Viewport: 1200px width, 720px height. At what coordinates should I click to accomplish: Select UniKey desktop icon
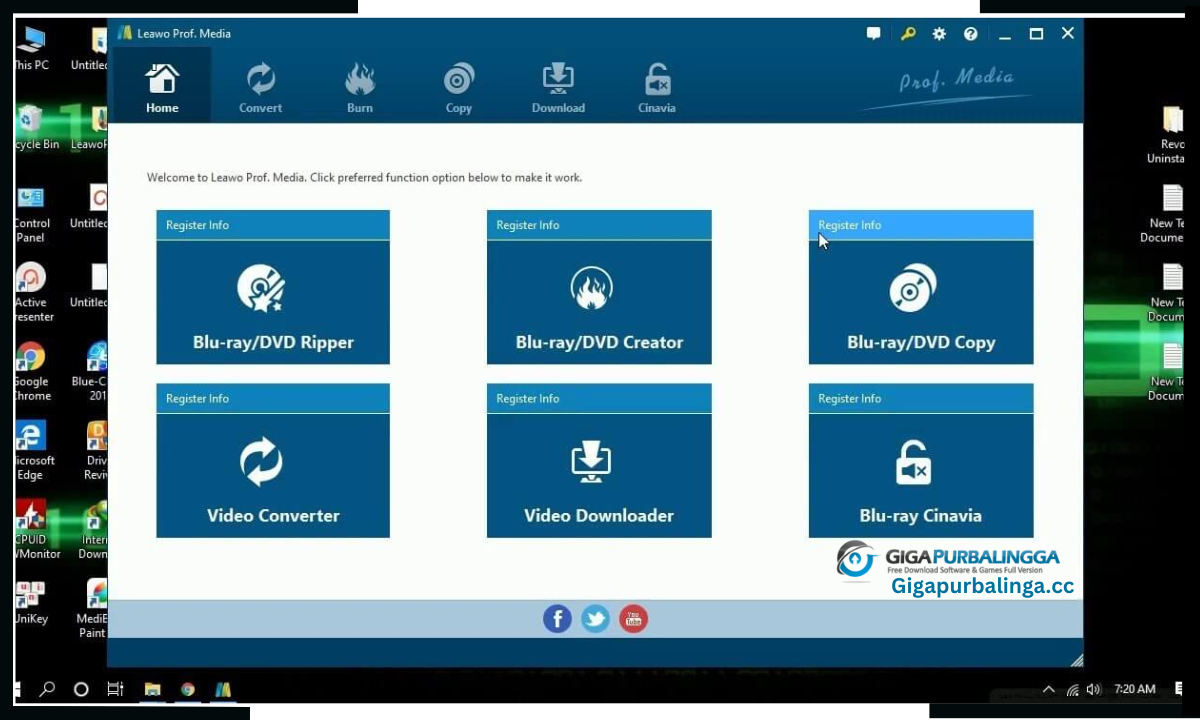pyautogui.click(x=30, y=601)
